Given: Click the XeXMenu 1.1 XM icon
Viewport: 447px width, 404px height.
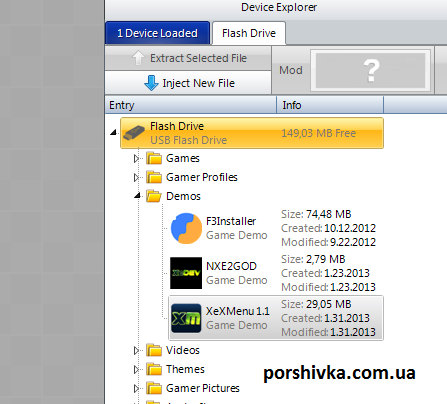Looking at the screenshot, I should coord(186,318).
